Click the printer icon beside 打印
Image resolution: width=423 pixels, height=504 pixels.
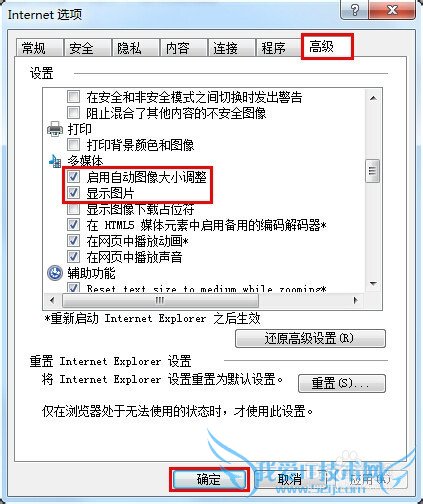(x=55, y=129)
